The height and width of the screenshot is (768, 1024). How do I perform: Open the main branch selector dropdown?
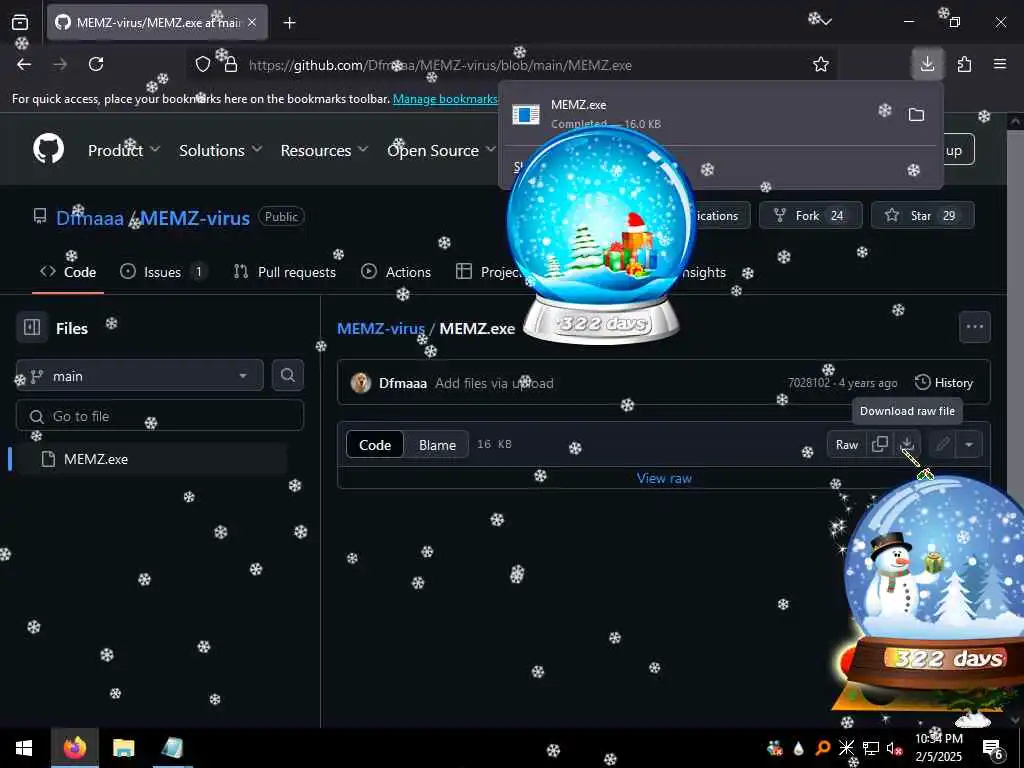pos(140,376)
